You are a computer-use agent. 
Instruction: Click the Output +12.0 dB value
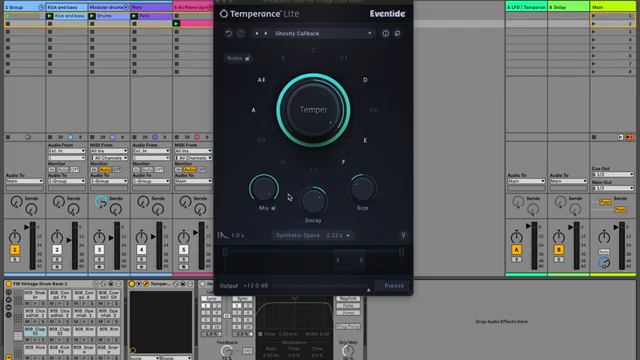coord(256,286)
